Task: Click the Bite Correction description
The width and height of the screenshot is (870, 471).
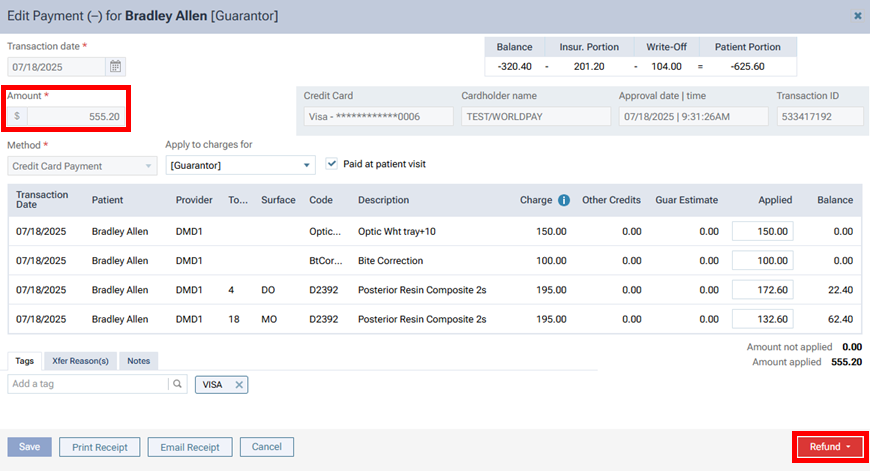Action: tap(391, 261)
